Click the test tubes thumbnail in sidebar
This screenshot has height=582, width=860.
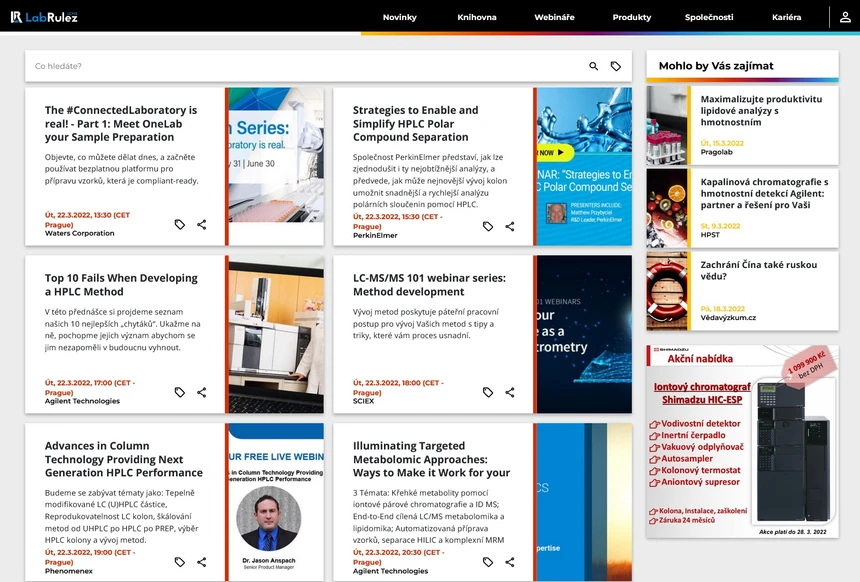pos(667,125)
